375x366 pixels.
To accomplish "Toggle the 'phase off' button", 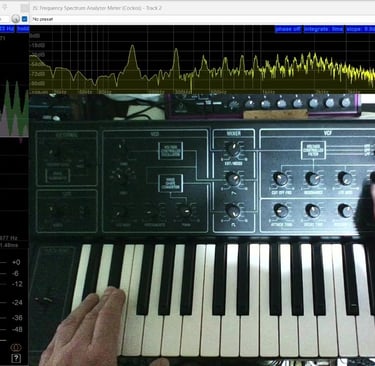I will (288, 29).
